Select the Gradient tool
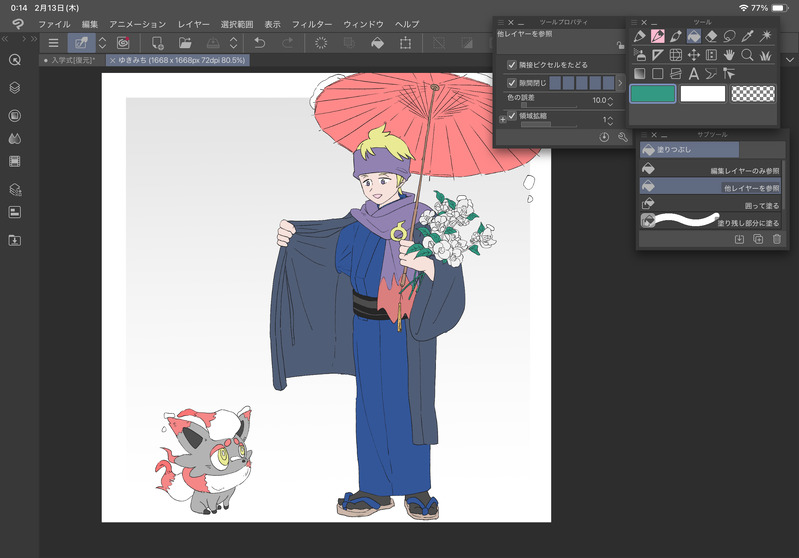This screenshot has height=558, width=799. (x=640, y=74)
